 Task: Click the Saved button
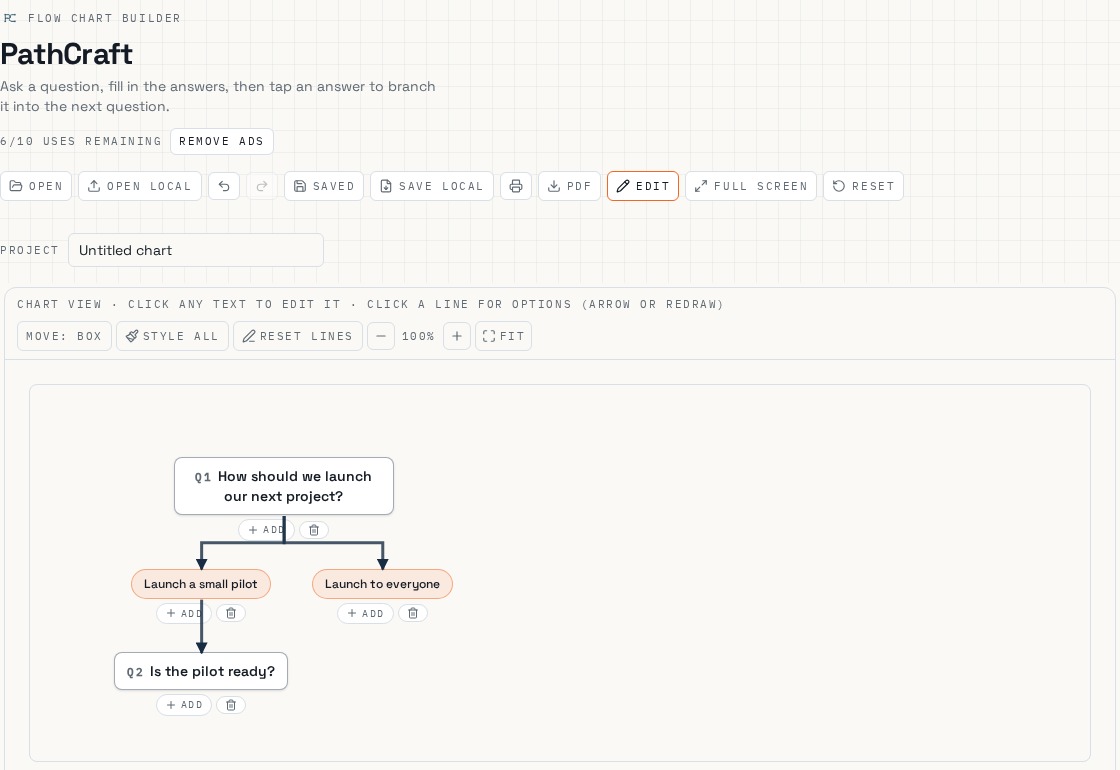pyautogui.click(x=324, y=186)
